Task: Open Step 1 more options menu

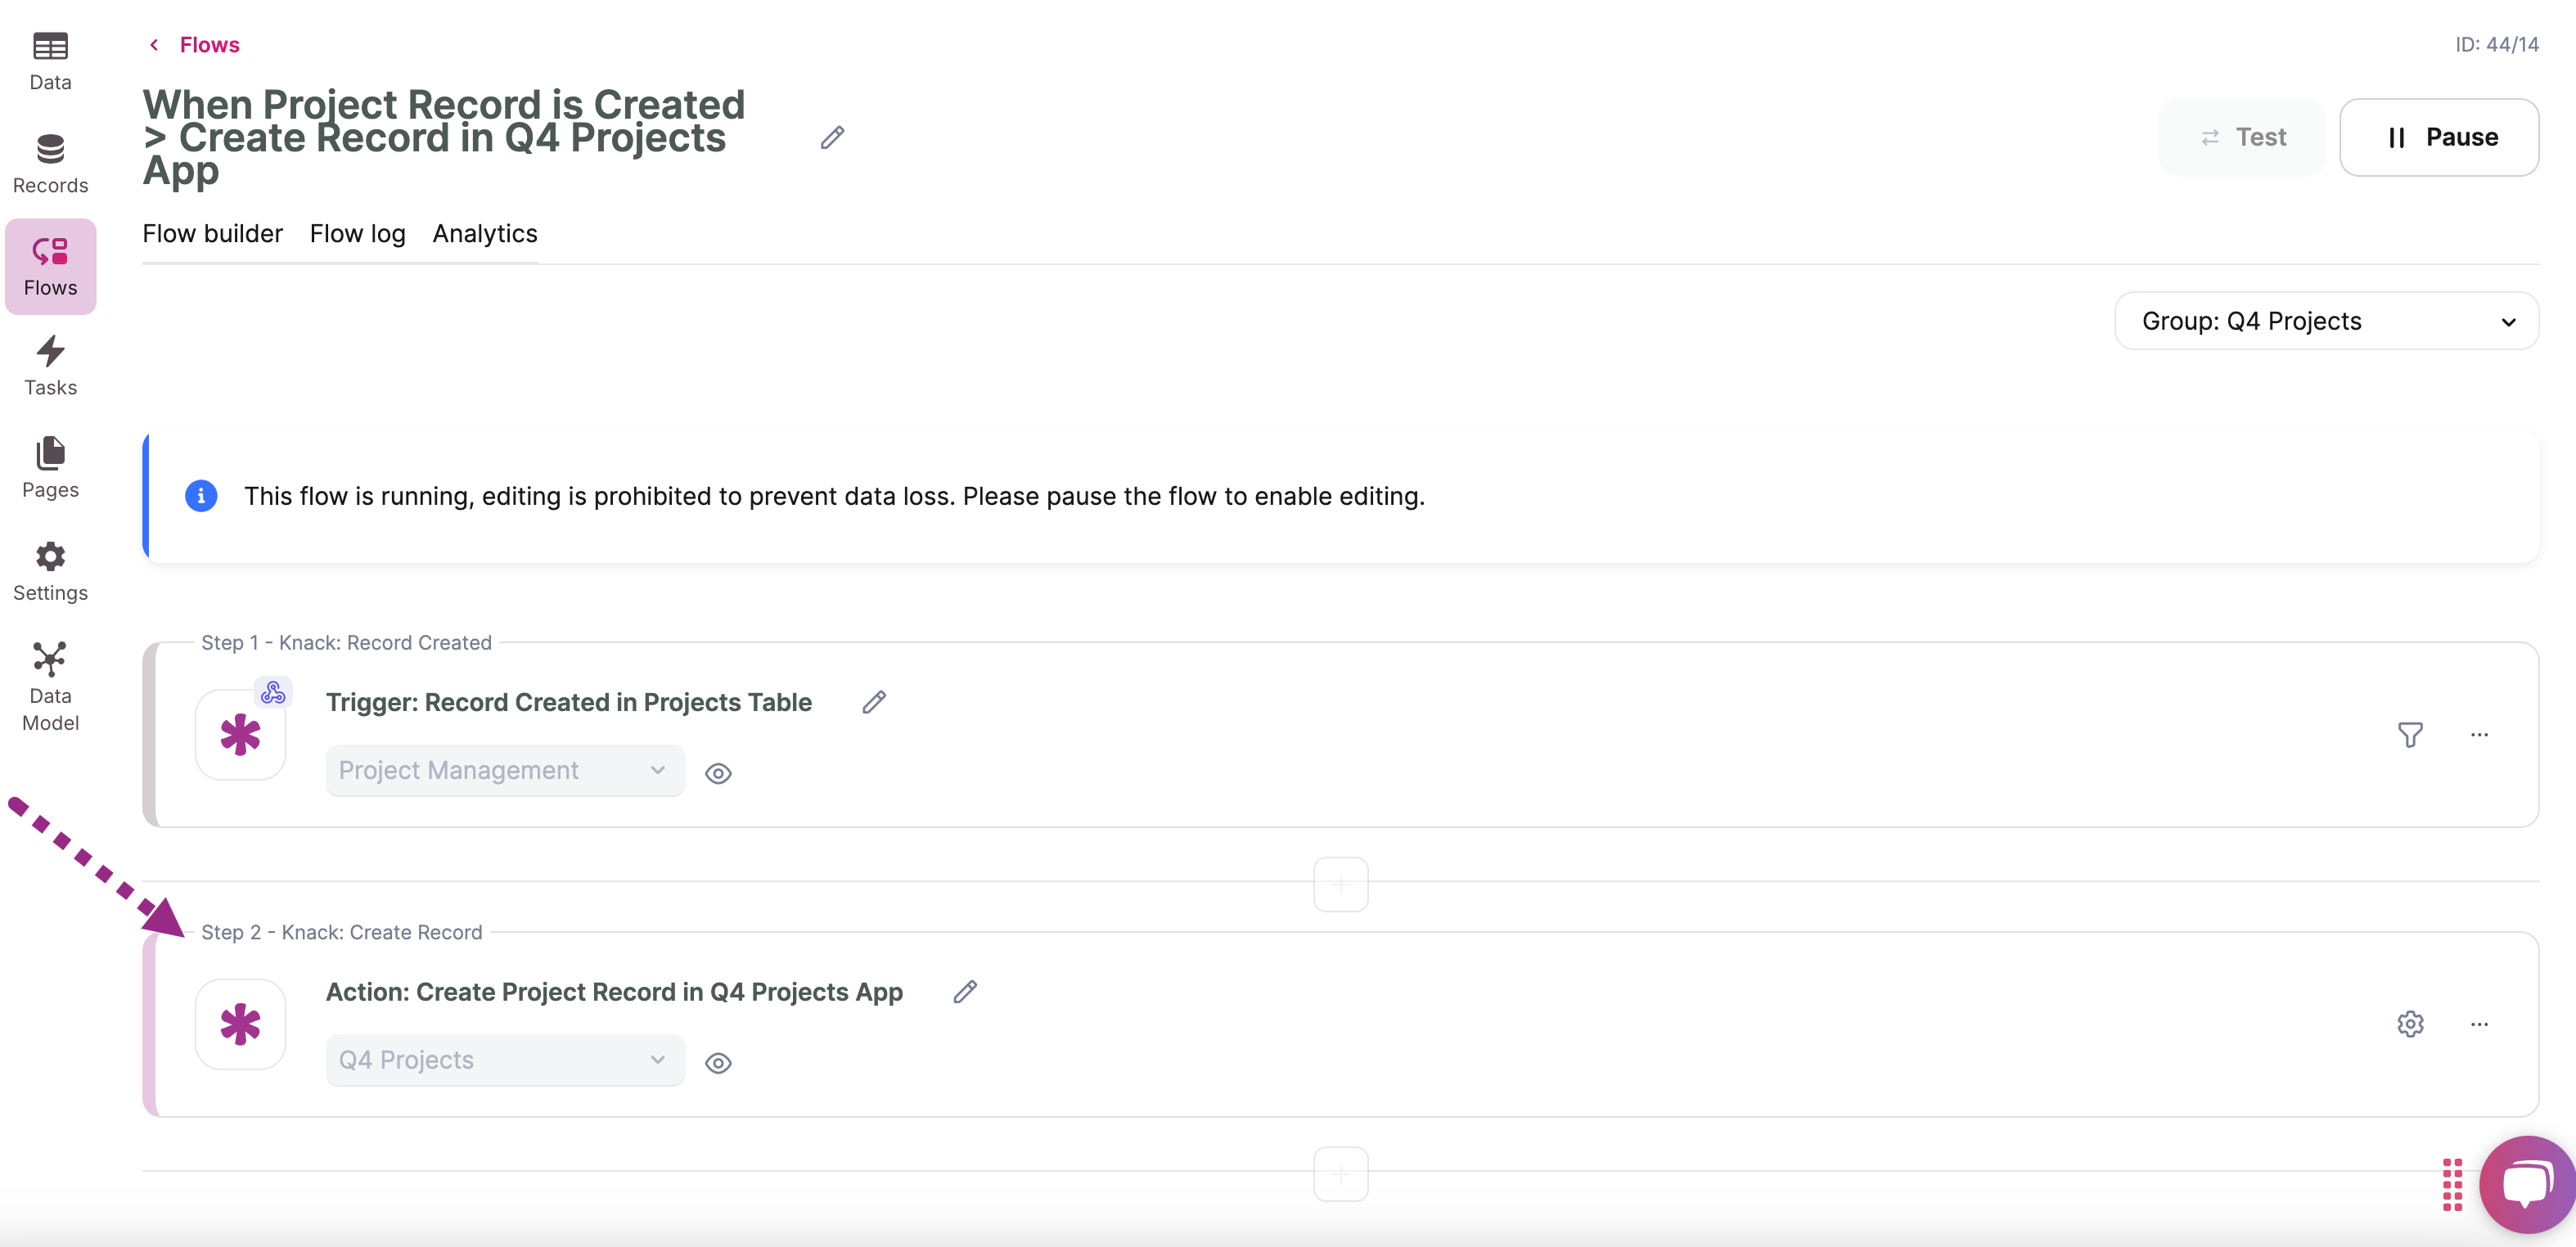Action: 2479,735
